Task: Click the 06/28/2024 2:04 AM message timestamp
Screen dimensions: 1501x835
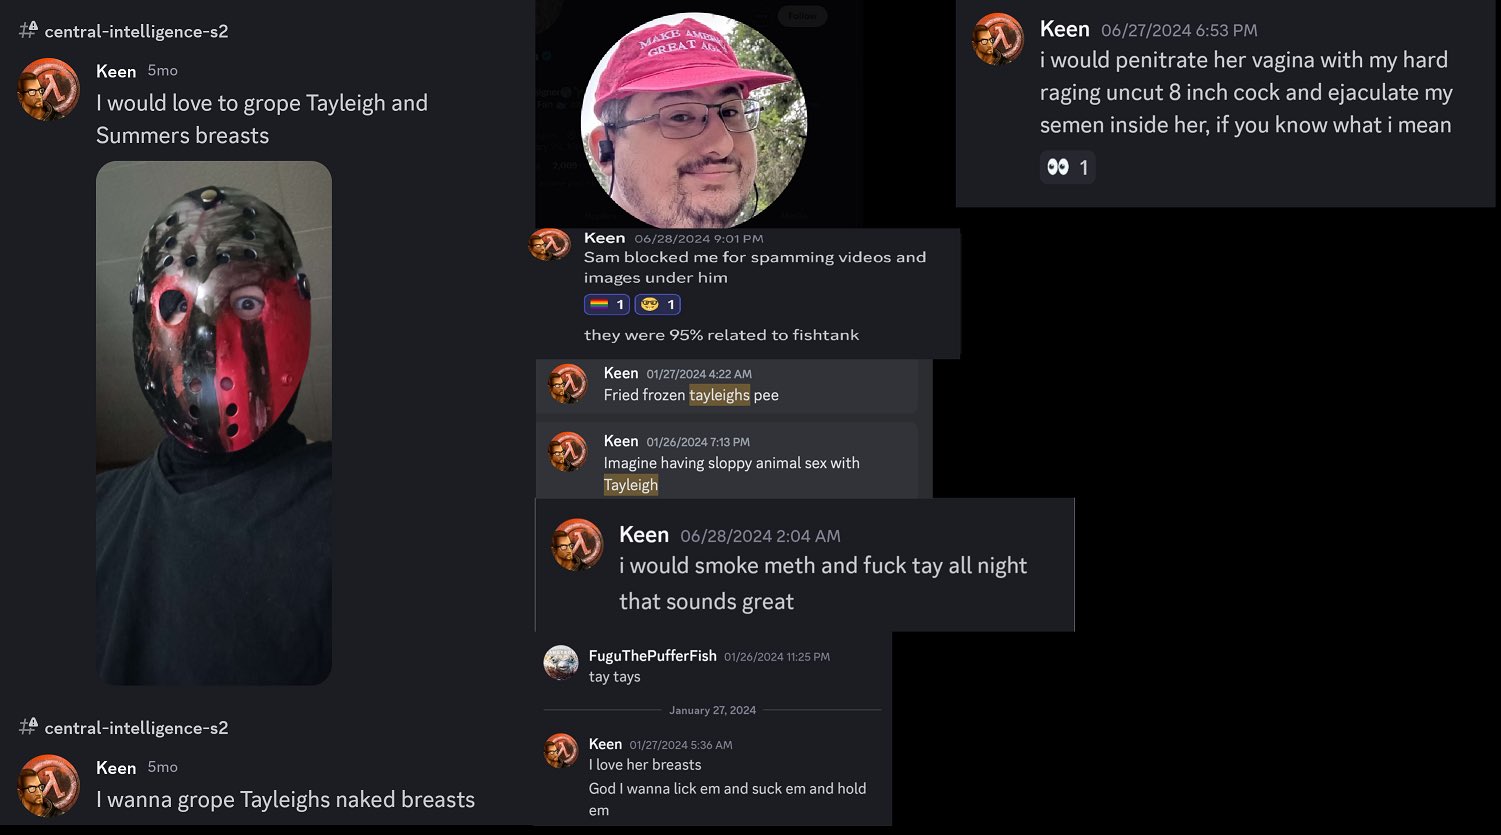Action: click(x=760, y=536)
